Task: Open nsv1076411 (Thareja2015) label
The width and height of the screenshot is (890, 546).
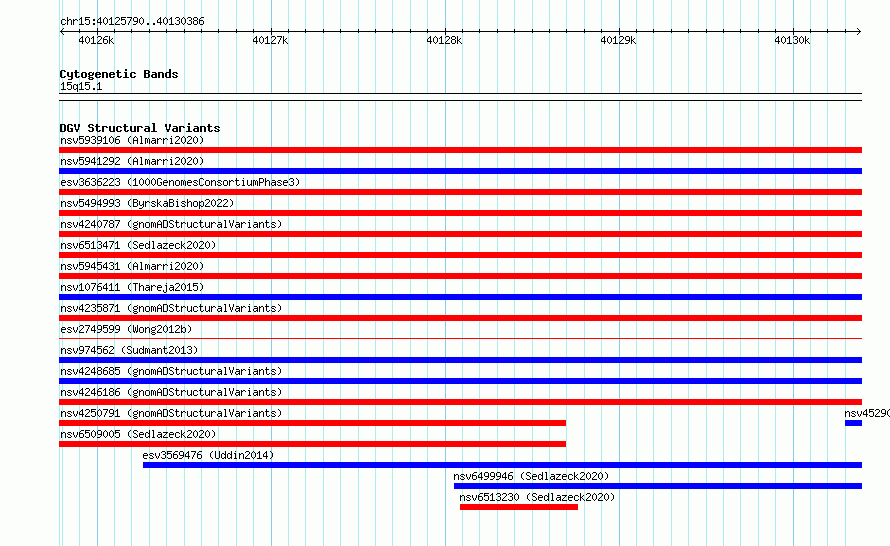Action: (x=132, y=287)
